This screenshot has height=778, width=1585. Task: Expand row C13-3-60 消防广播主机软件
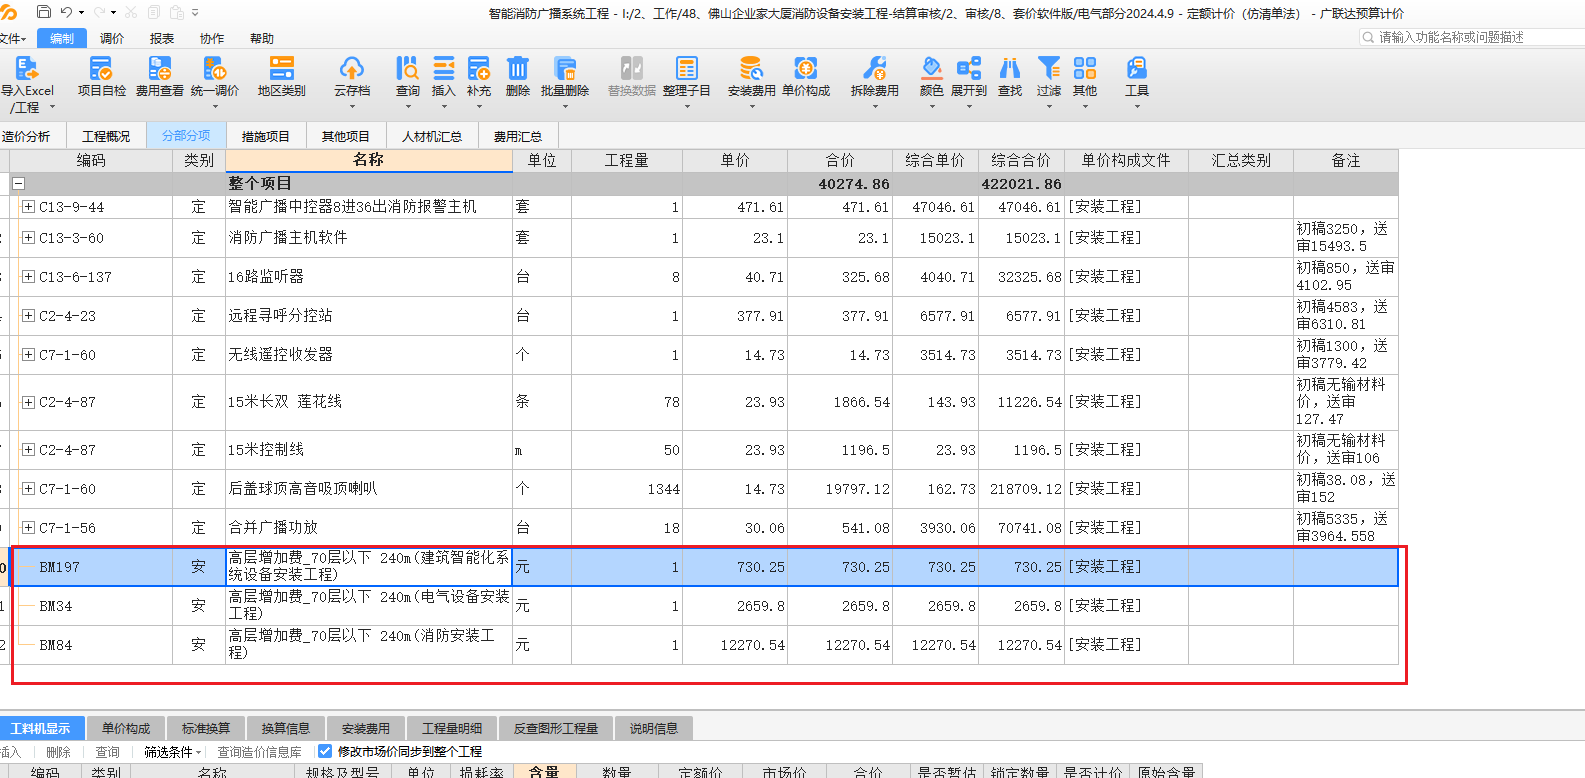coord(28,238)
